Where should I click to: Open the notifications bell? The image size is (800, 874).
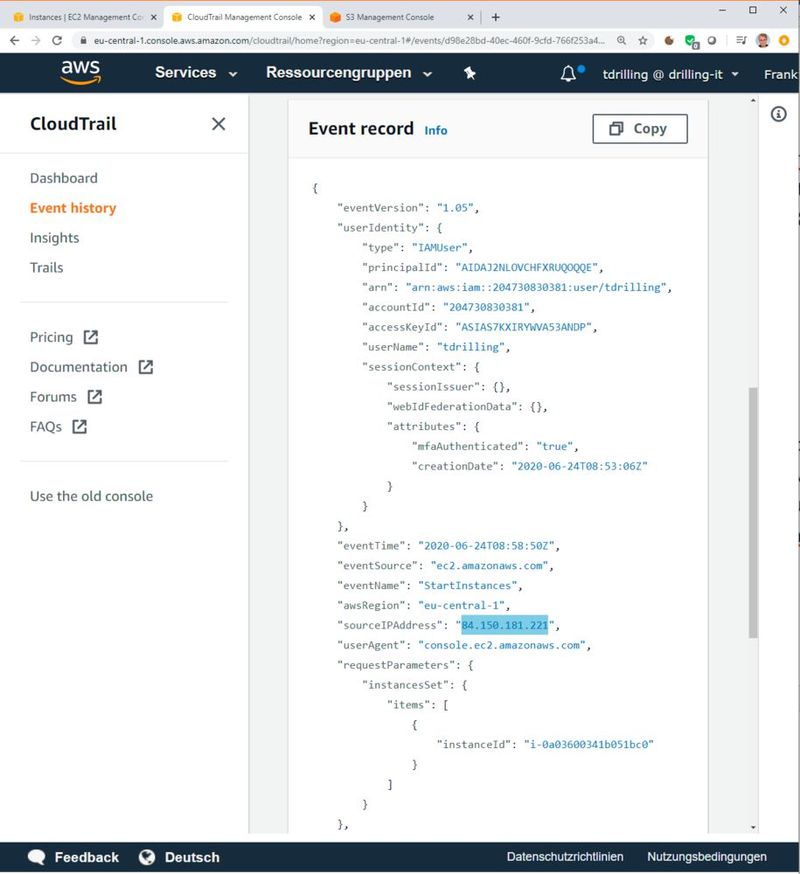click(x=568, y=74)
